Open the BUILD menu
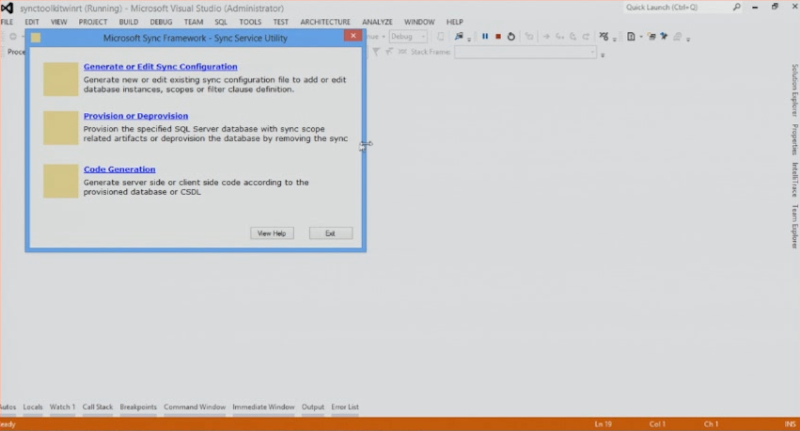This screenshot has width=800, height=431. coord(129,22)
